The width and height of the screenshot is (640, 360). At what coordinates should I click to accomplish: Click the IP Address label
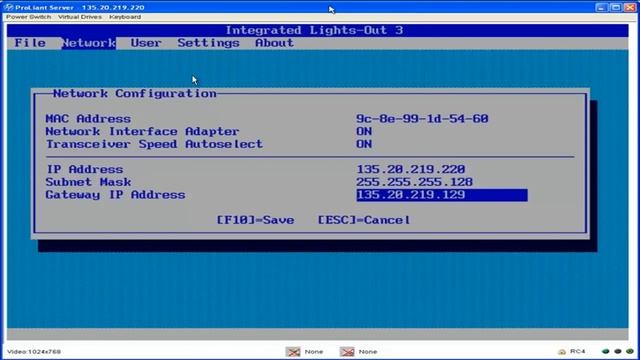coord(84,169)
